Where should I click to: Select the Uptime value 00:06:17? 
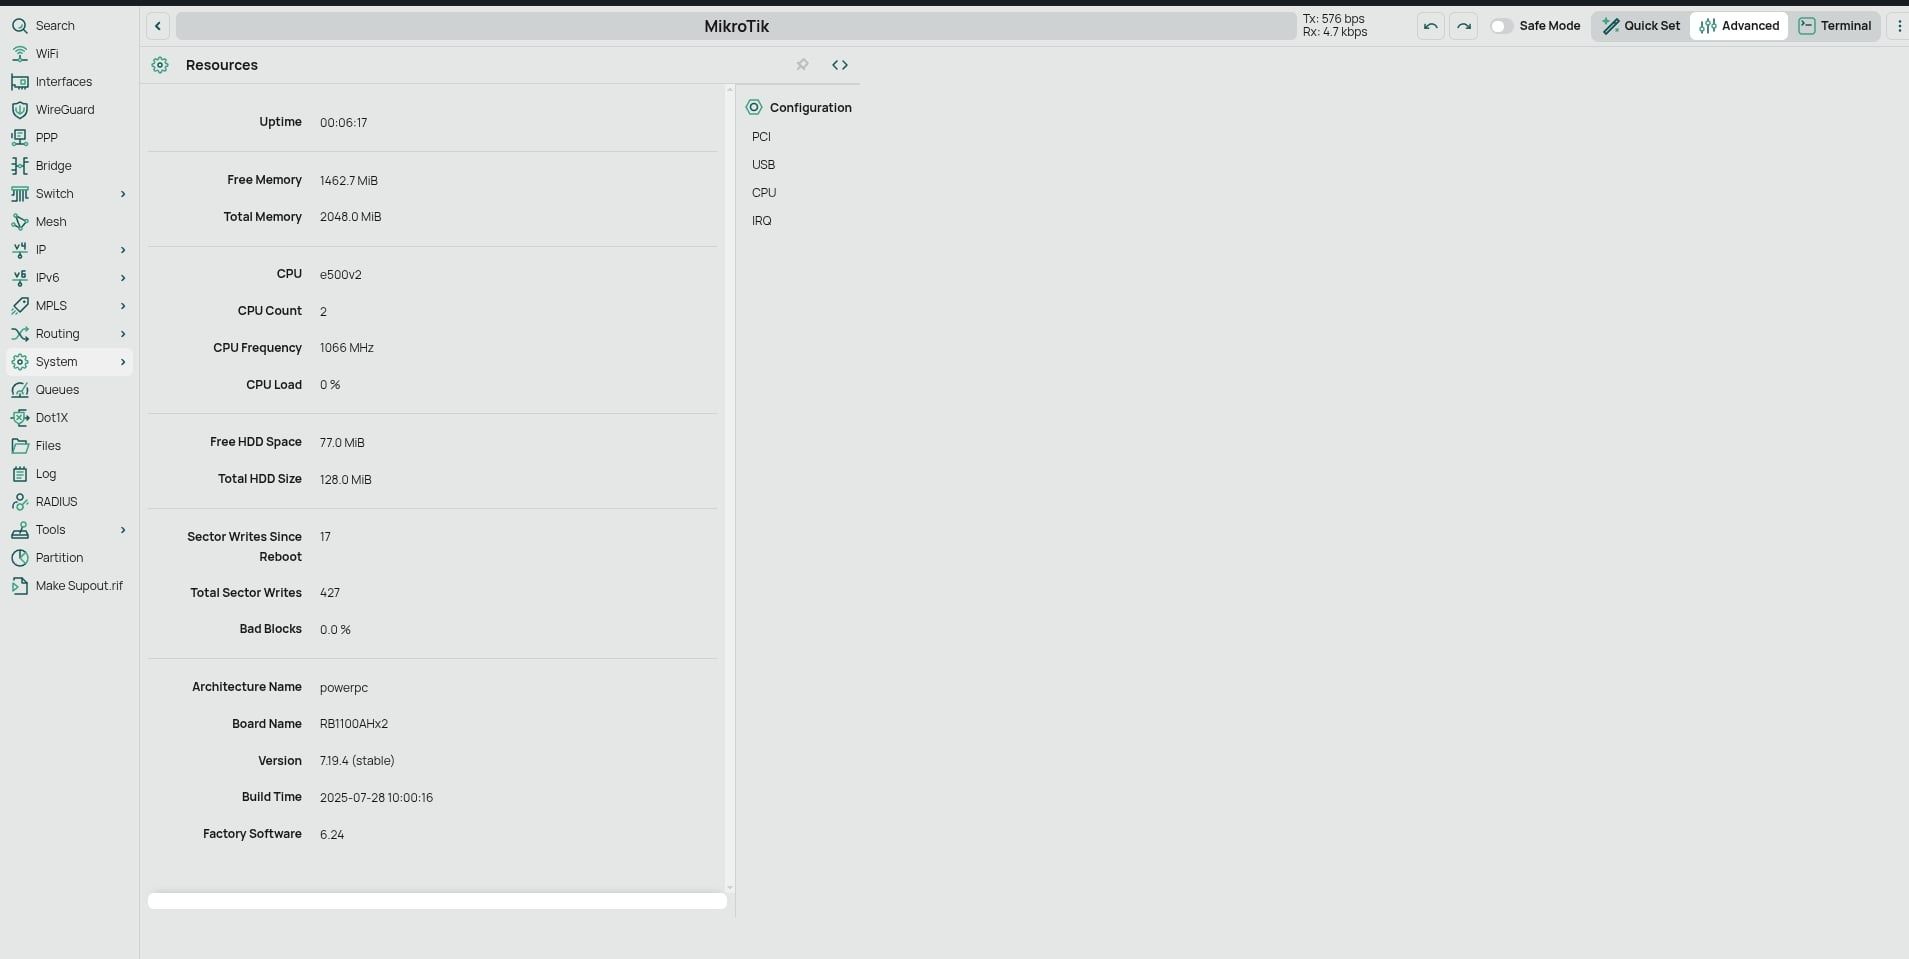[343, 123]
